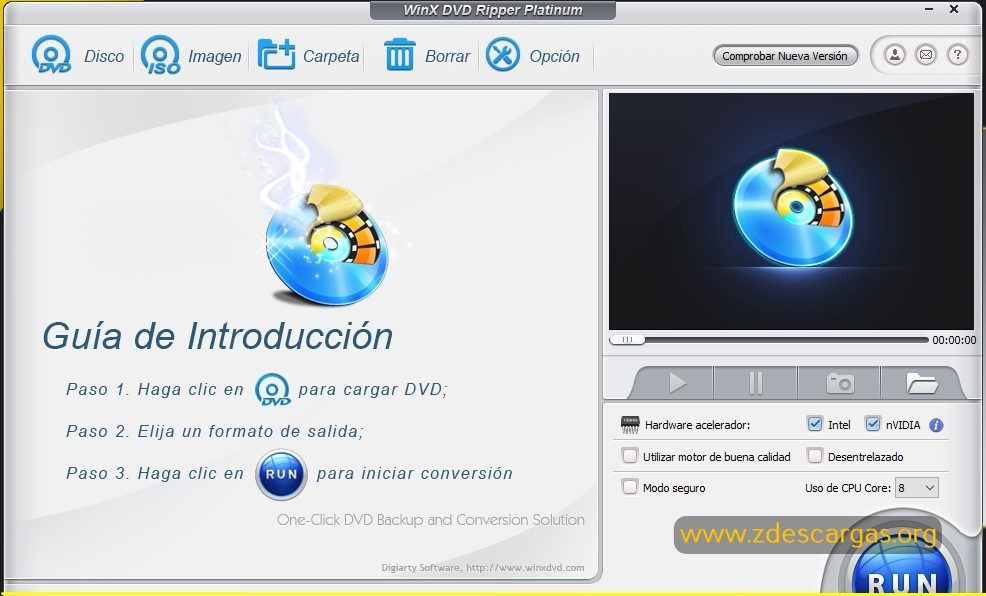Click the large WinX disc logo

[x=327, y=245]
